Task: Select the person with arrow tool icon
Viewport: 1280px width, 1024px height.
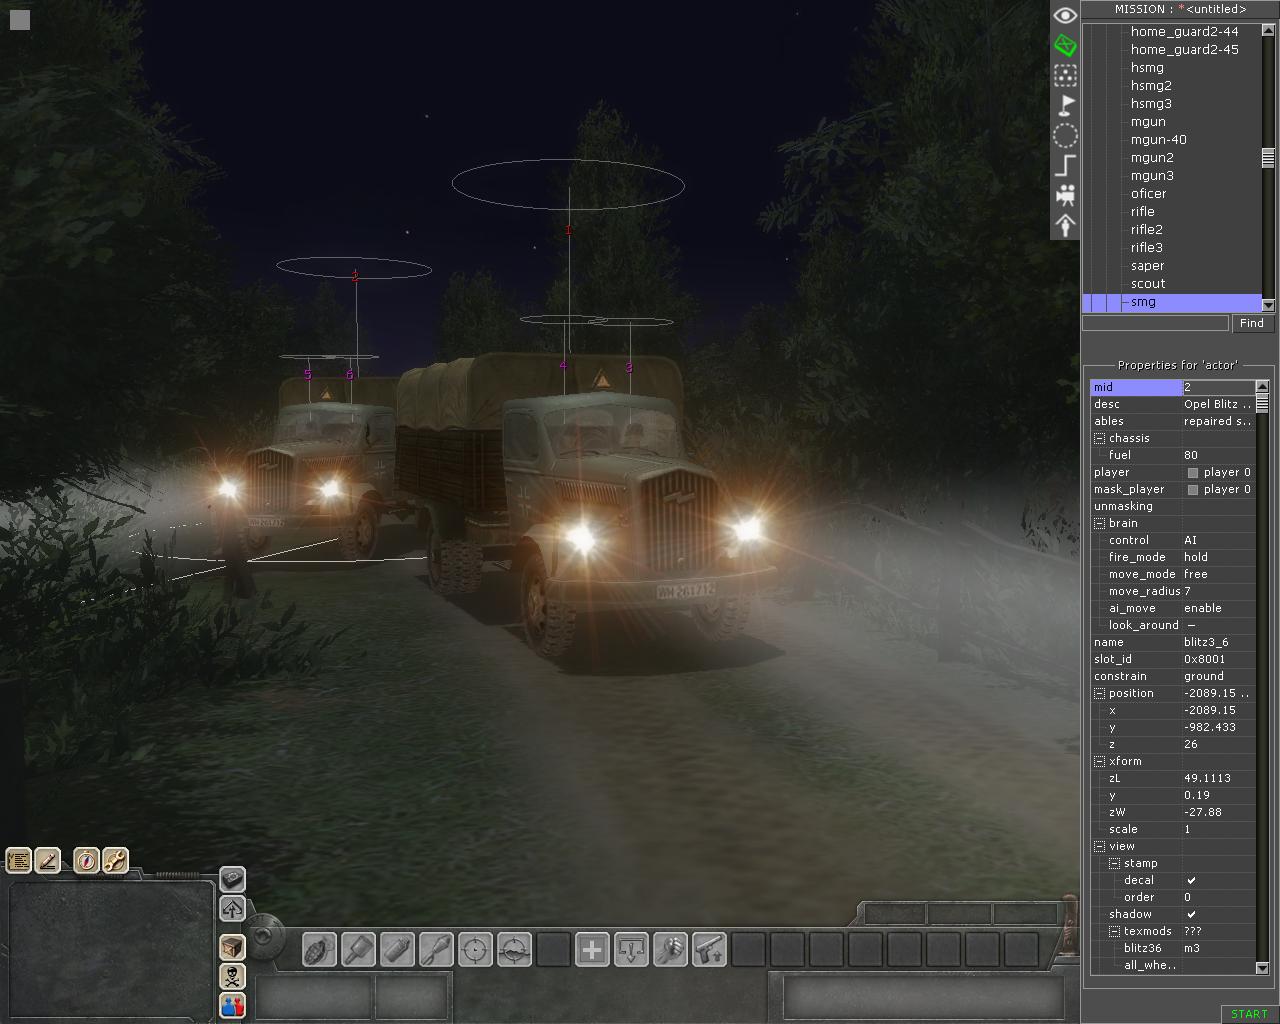Action: 1065,225
